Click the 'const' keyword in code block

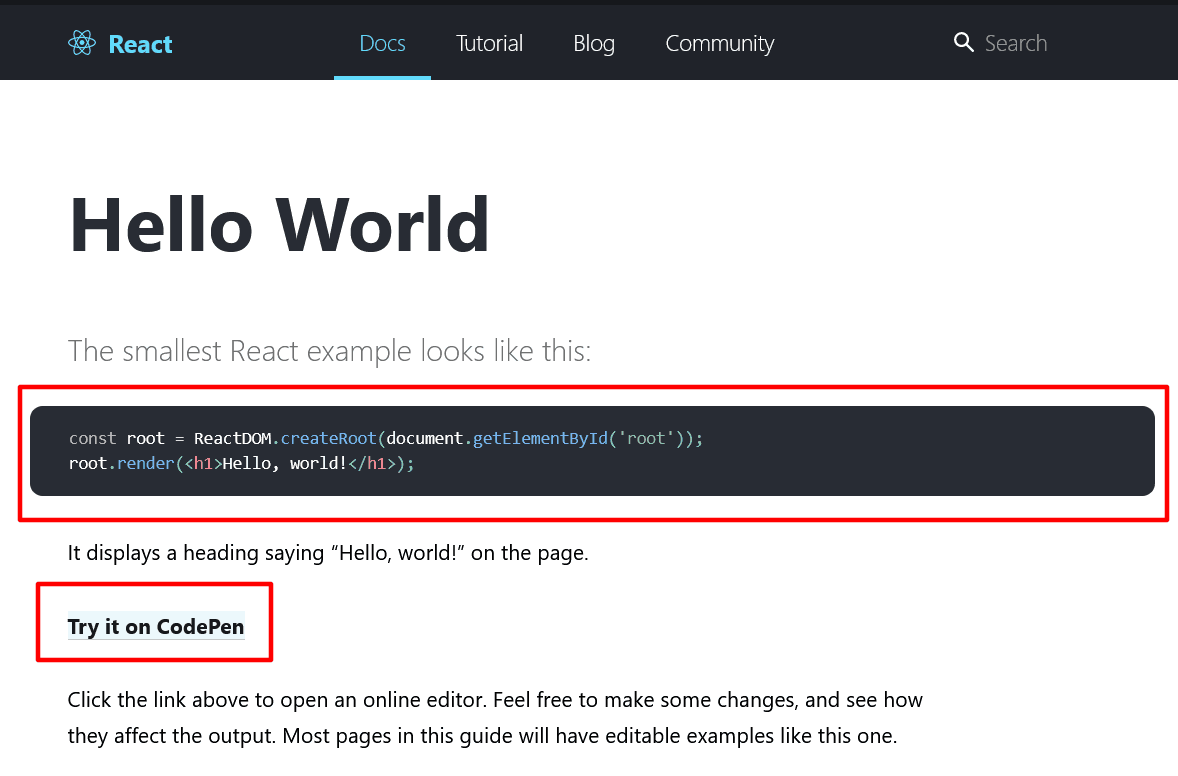click(x=93, y=438)
